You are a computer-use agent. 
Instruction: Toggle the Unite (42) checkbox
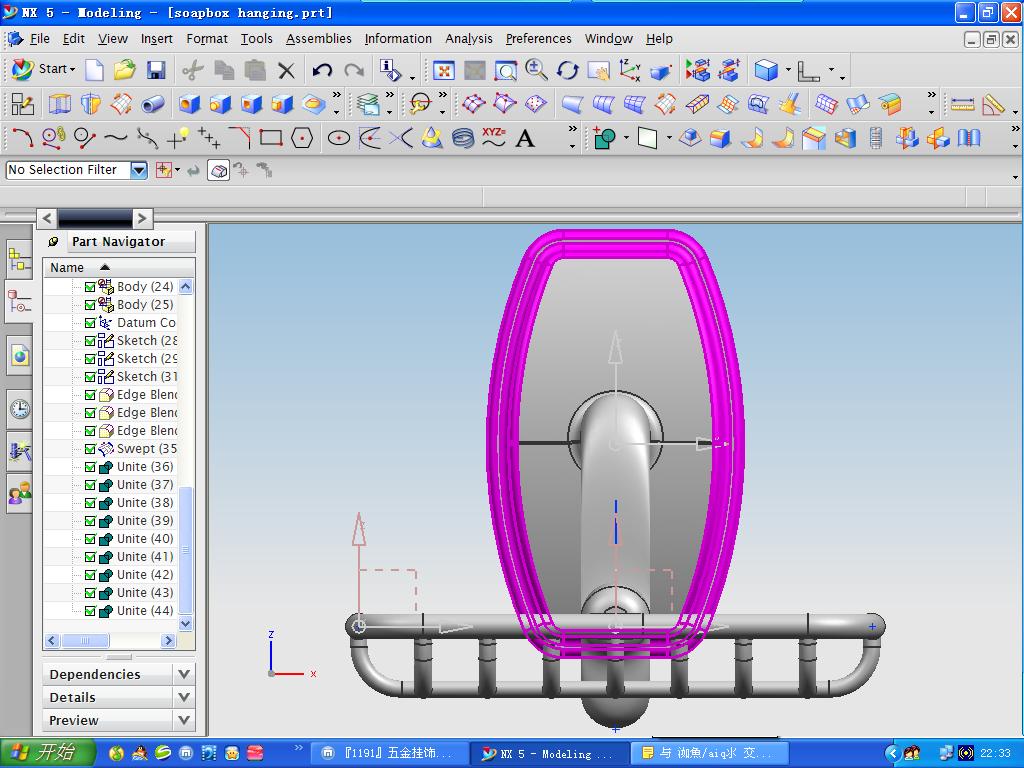90,575
